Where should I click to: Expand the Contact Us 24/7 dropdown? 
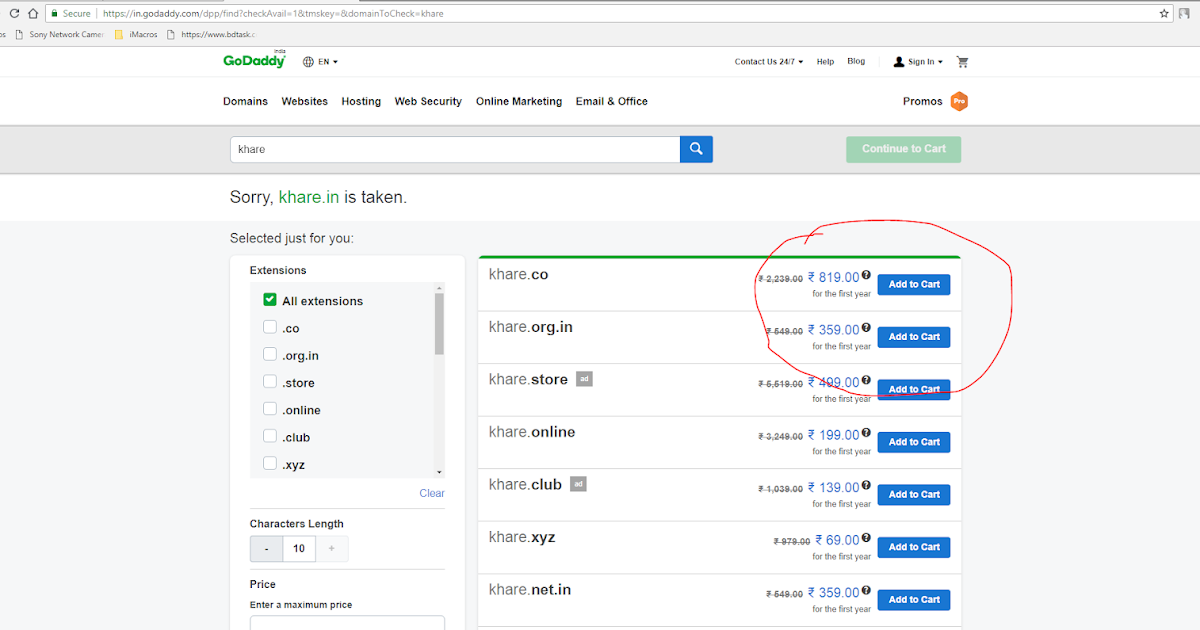tap(767, 61)
